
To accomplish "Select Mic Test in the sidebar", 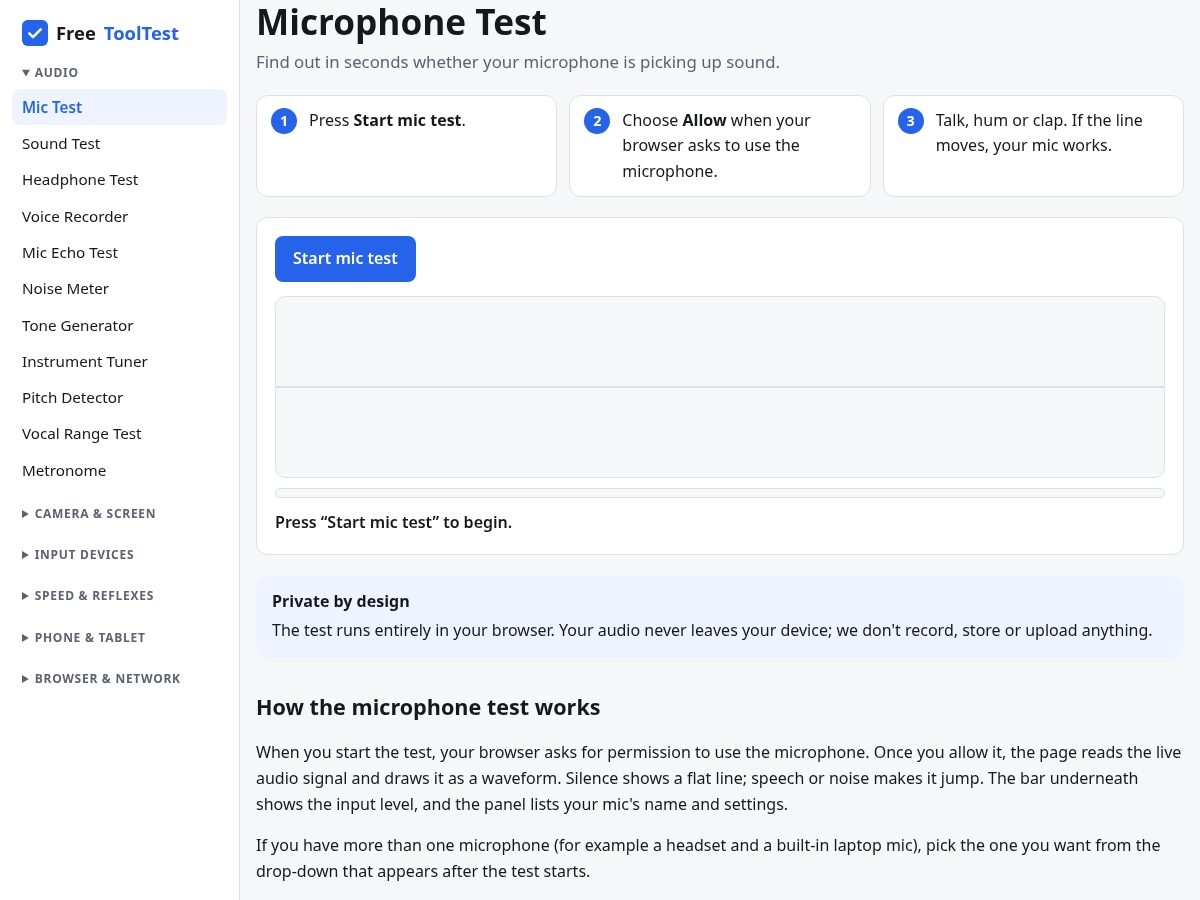I will pos(119,107).
